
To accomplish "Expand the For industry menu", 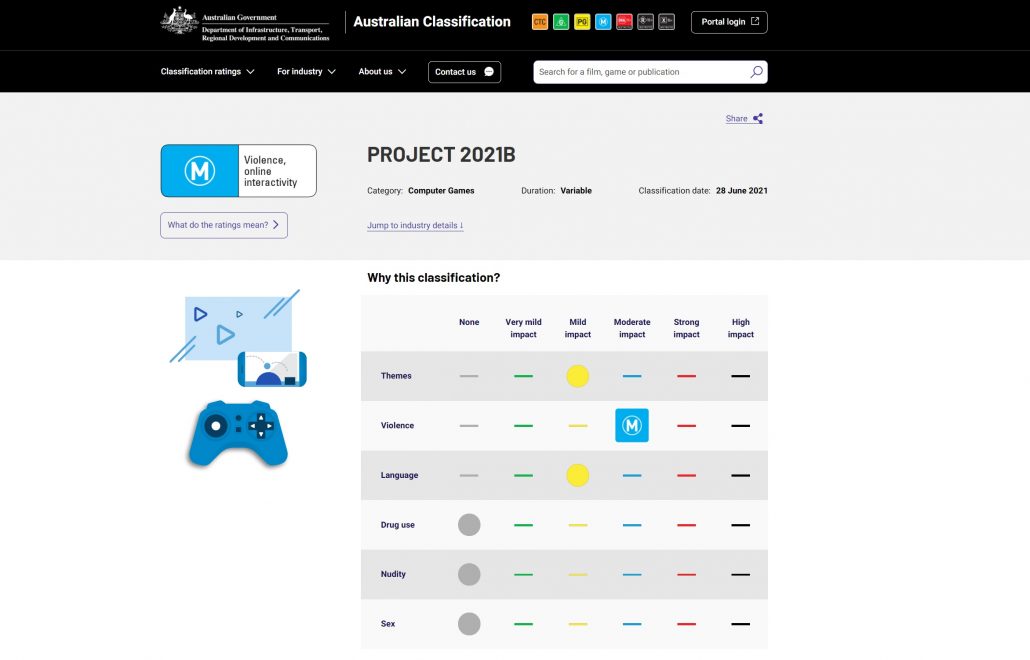I will pyautogui.click(x=306, y=72).
